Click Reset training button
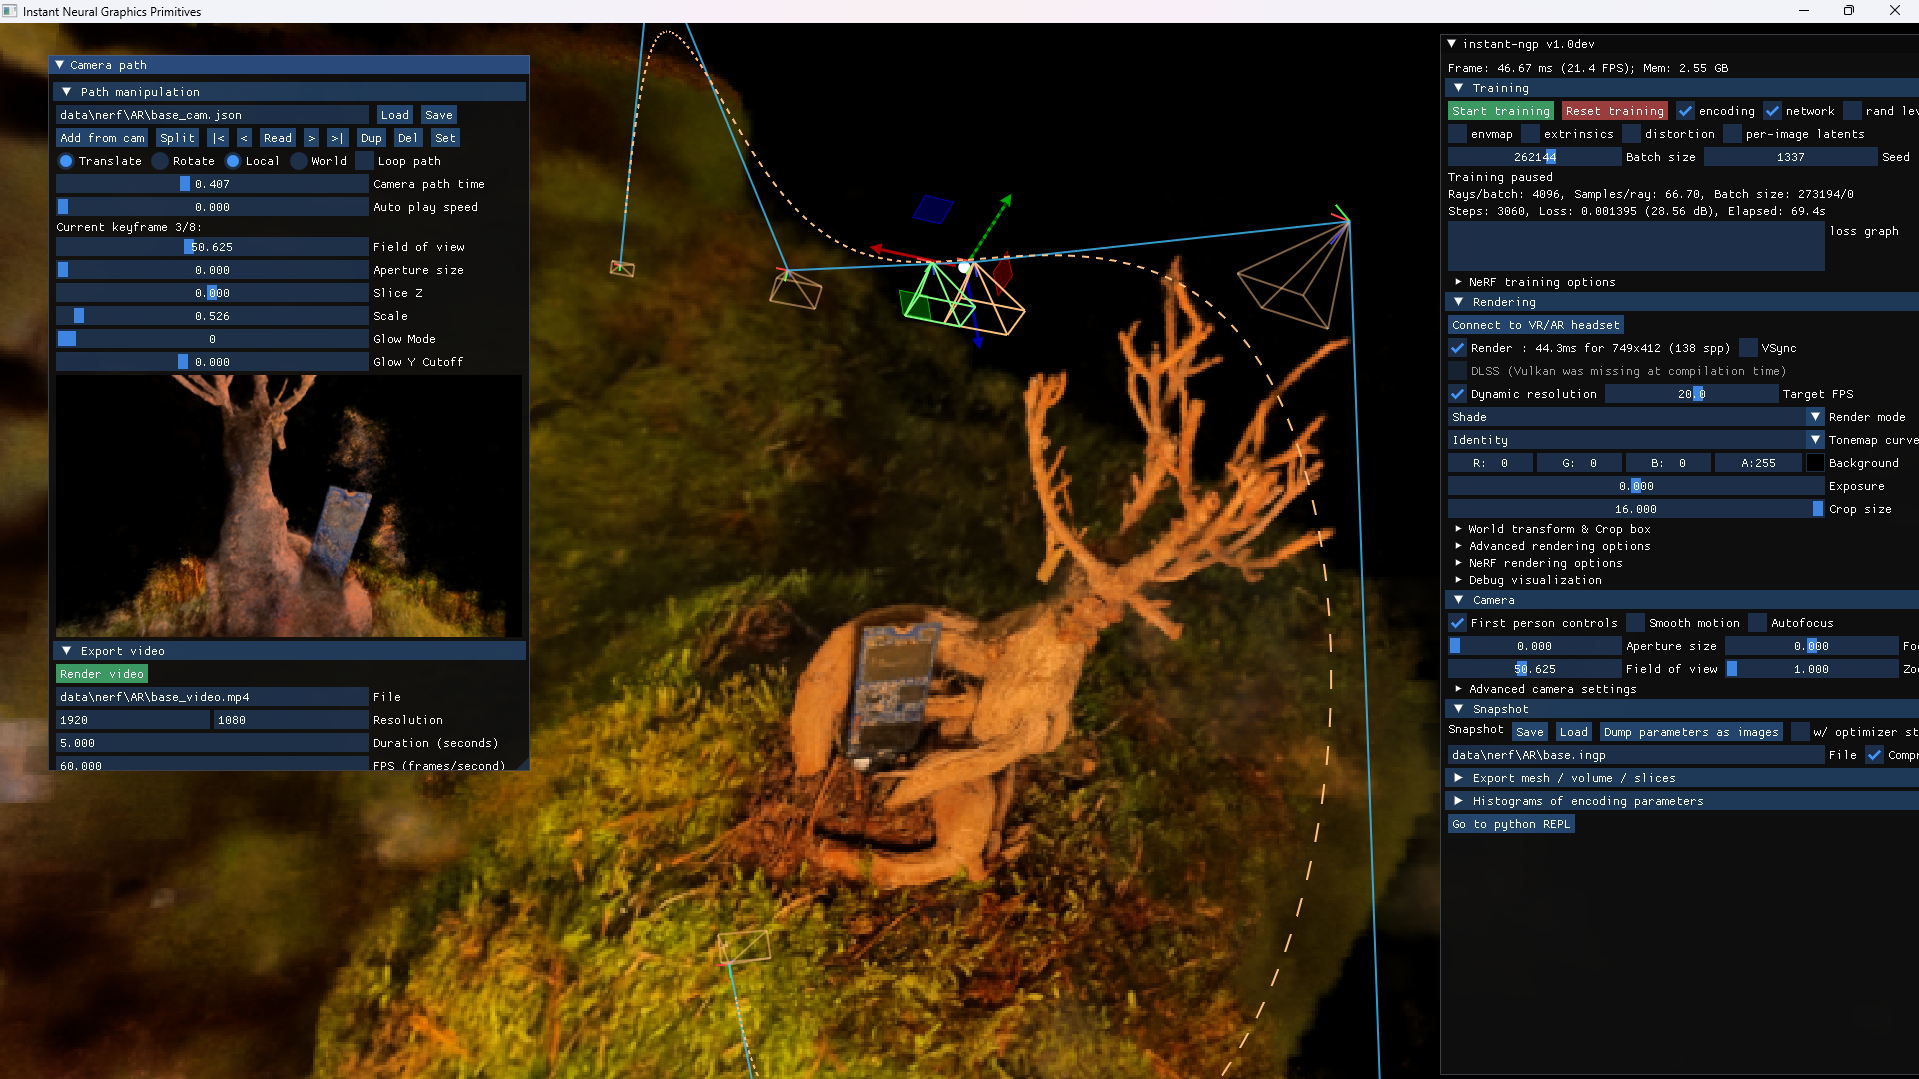Viewport: 1919px width, 1079px height. tap(1615, 111)
